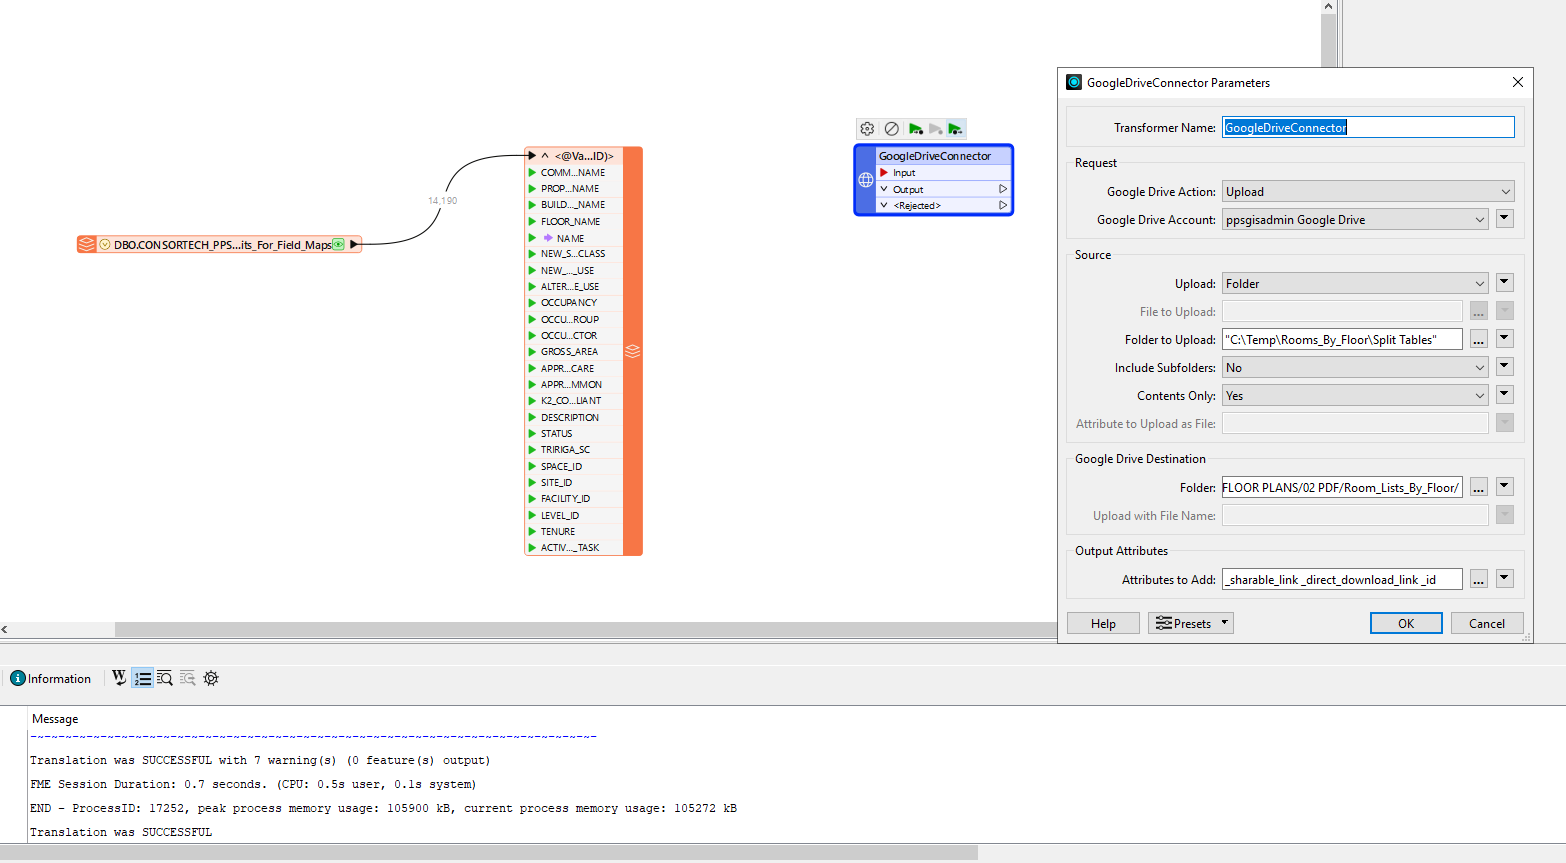Click log window horizontal scrollbar
Viewport: 1566px width, 863px height.
coord(489,852)
